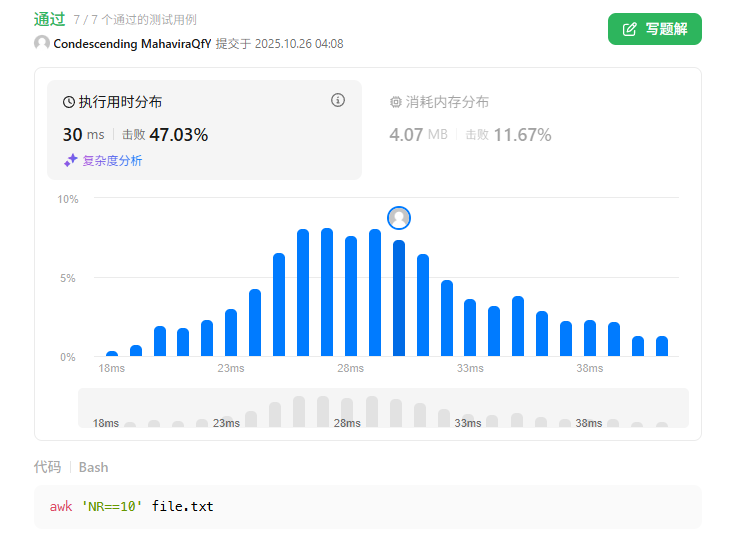This screenshot has height=539, width=751.
Task: Open the Condescending MahaviraQfY profile link
Action: point(132,44)
